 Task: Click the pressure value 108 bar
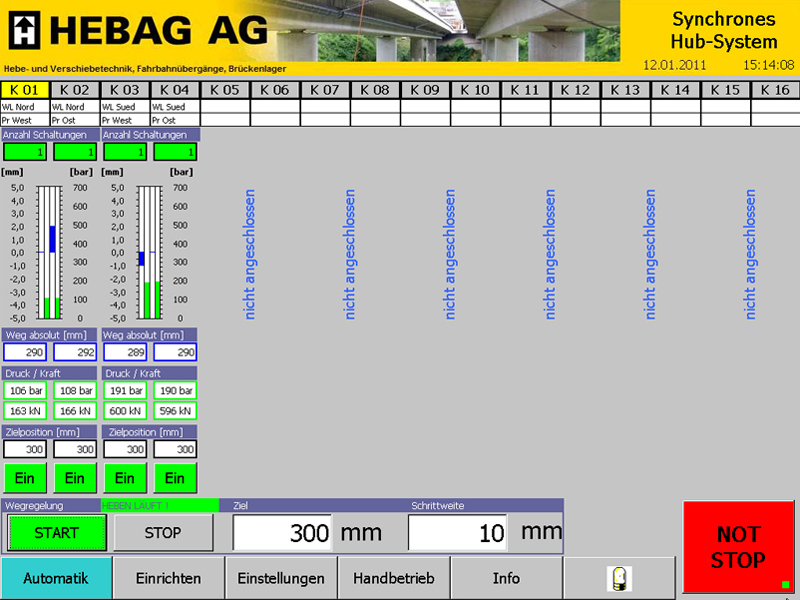(75, 391)
